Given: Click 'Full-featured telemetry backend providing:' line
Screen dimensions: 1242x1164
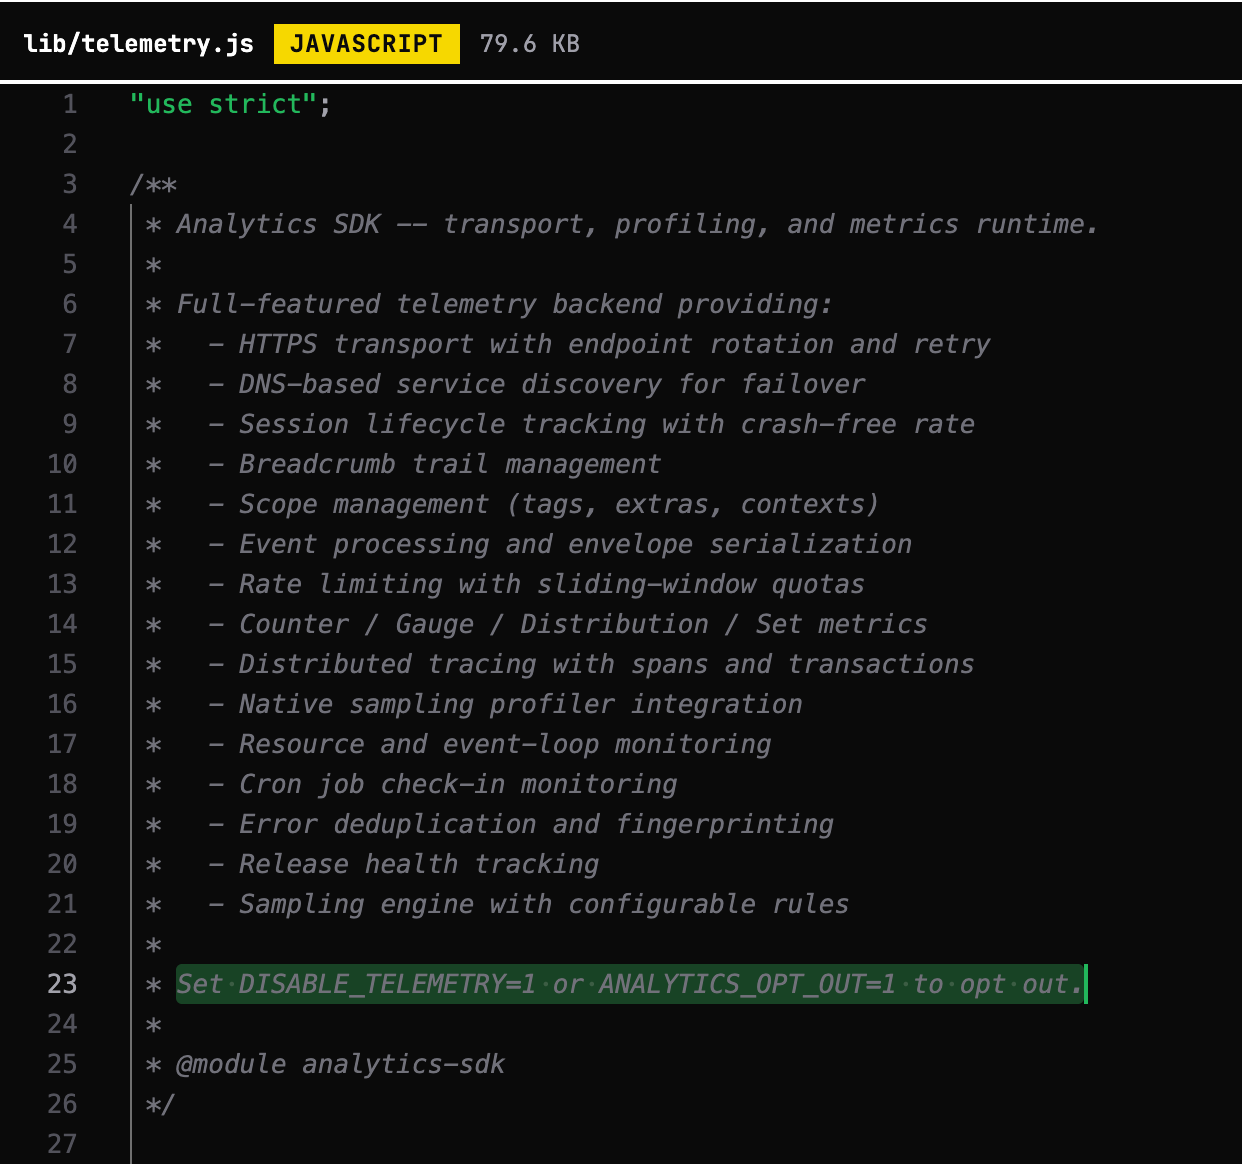Looking at the screenshot, I should [489, 304].
